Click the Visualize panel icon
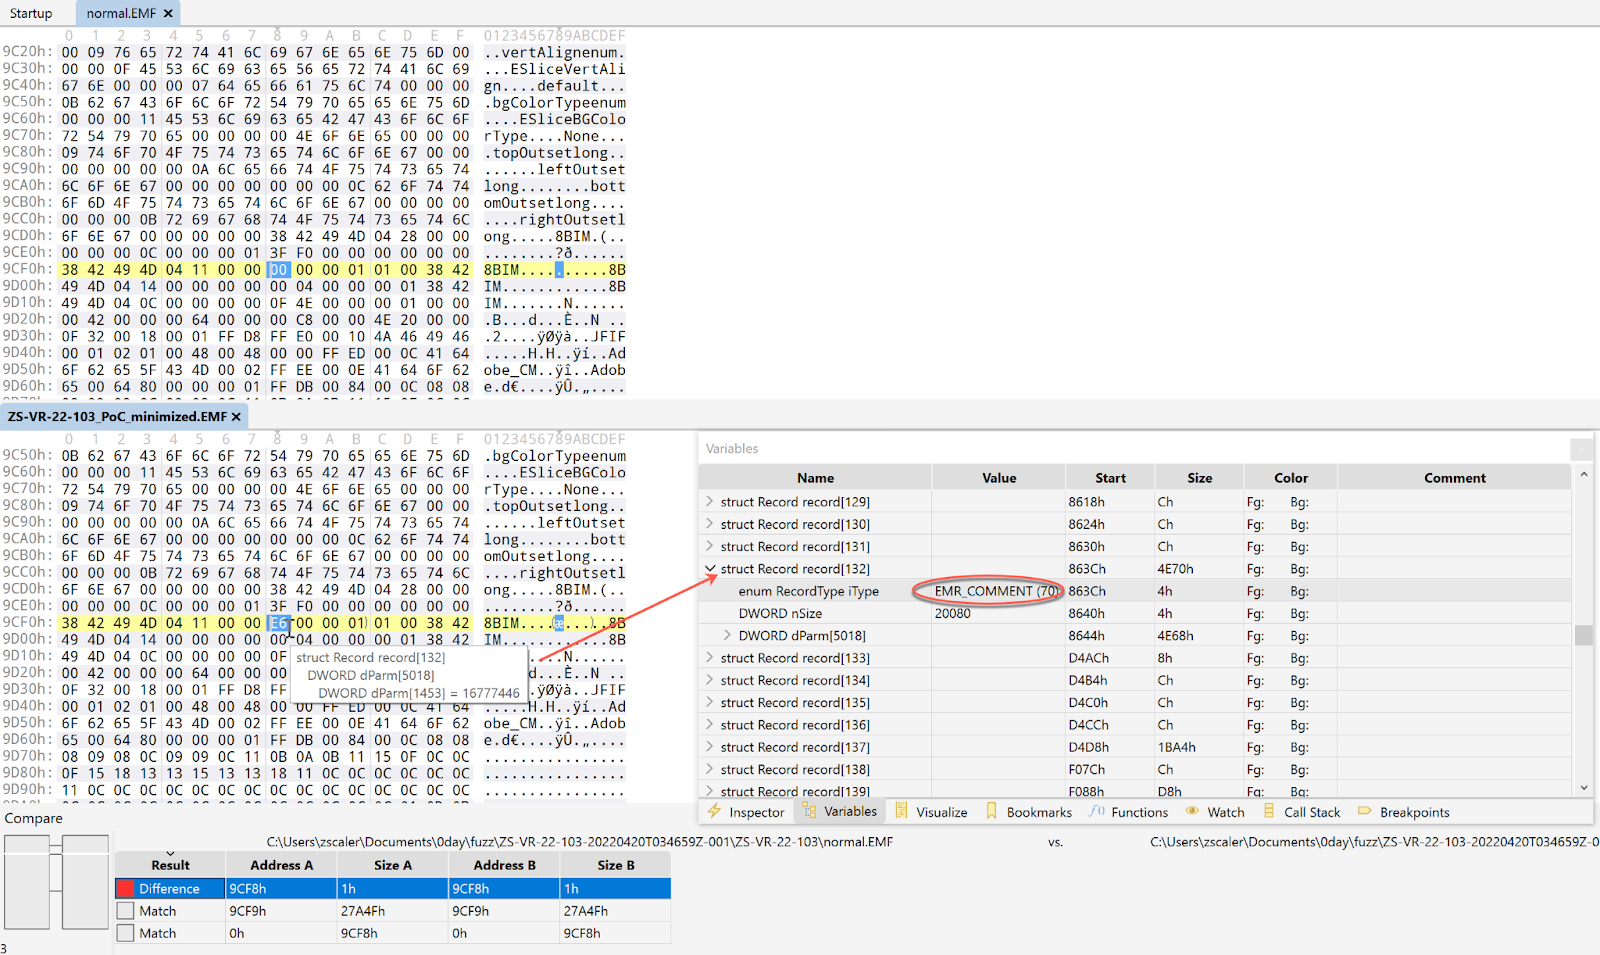The width and height of the screenshot is (1600, 955). point(901,811)
